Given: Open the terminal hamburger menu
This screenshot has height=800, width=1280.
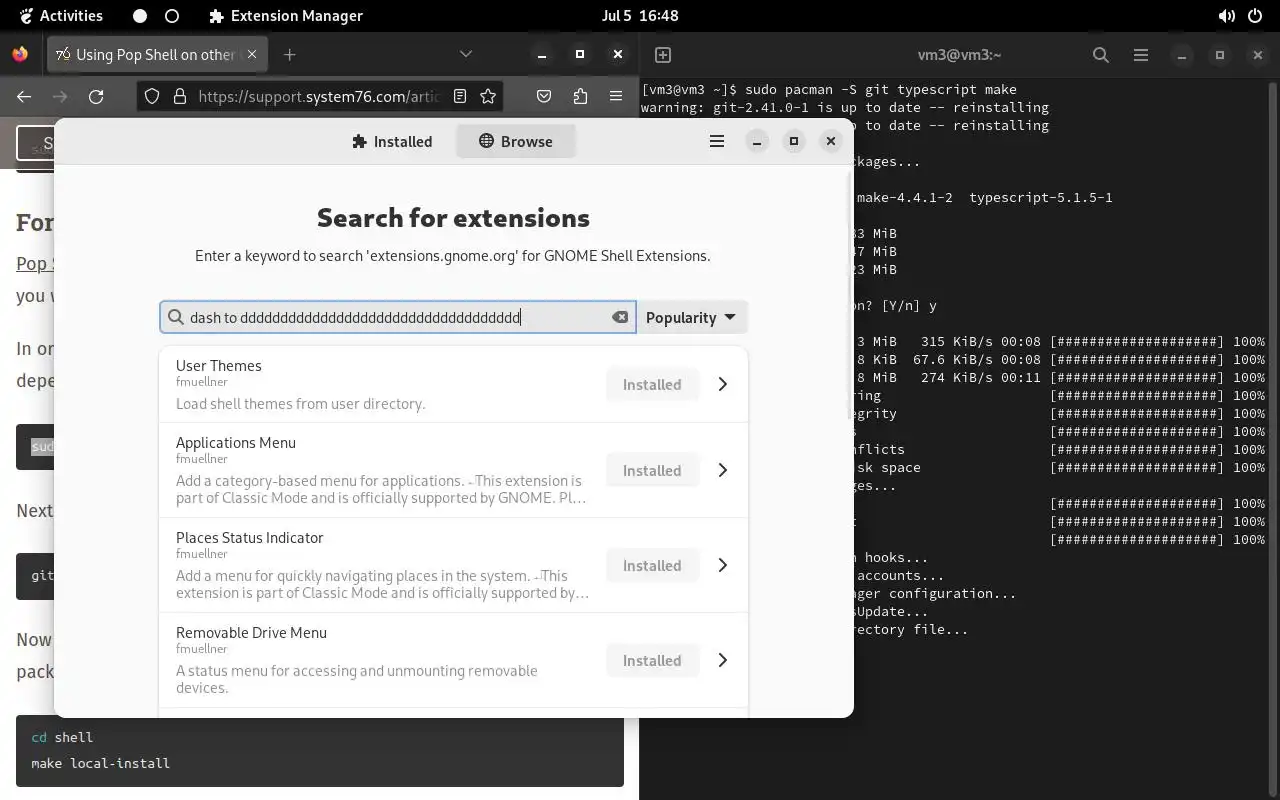Looking at the screenshot, I should (1140, 55).
